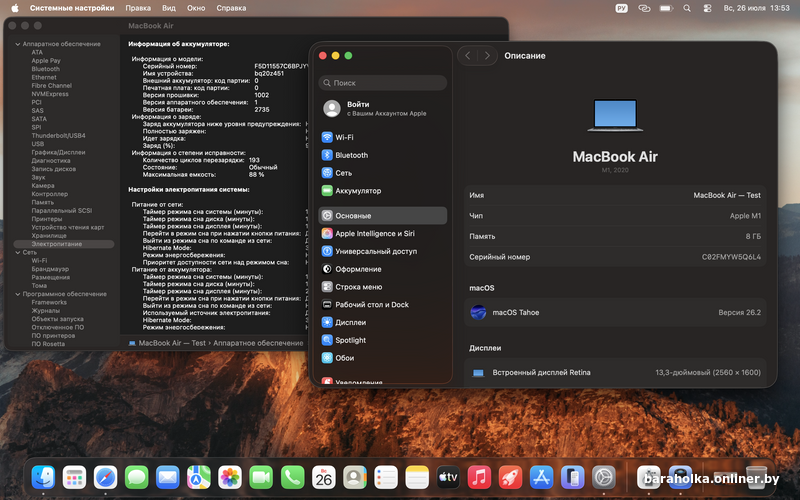Collapse Программное обеспечение tree group

(18, 294)
